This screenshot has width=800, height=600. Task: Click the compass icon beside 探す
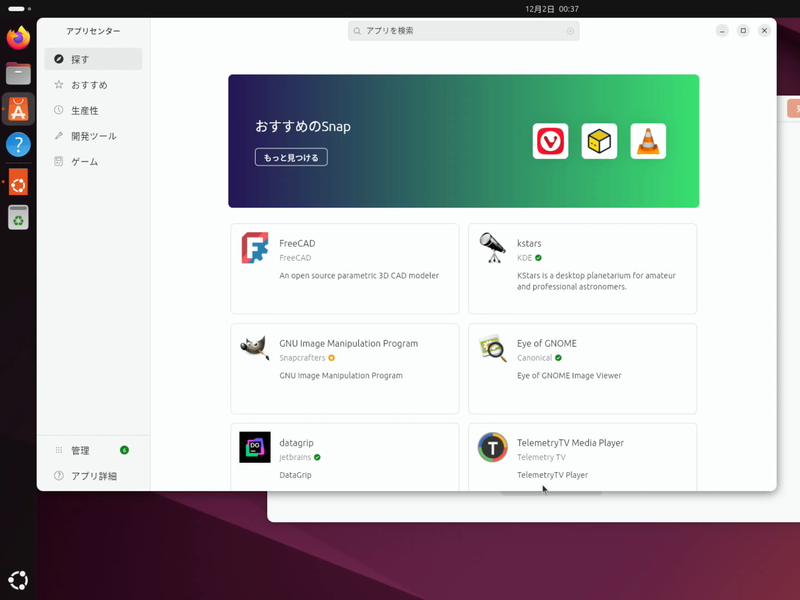[x=59, y=59]
